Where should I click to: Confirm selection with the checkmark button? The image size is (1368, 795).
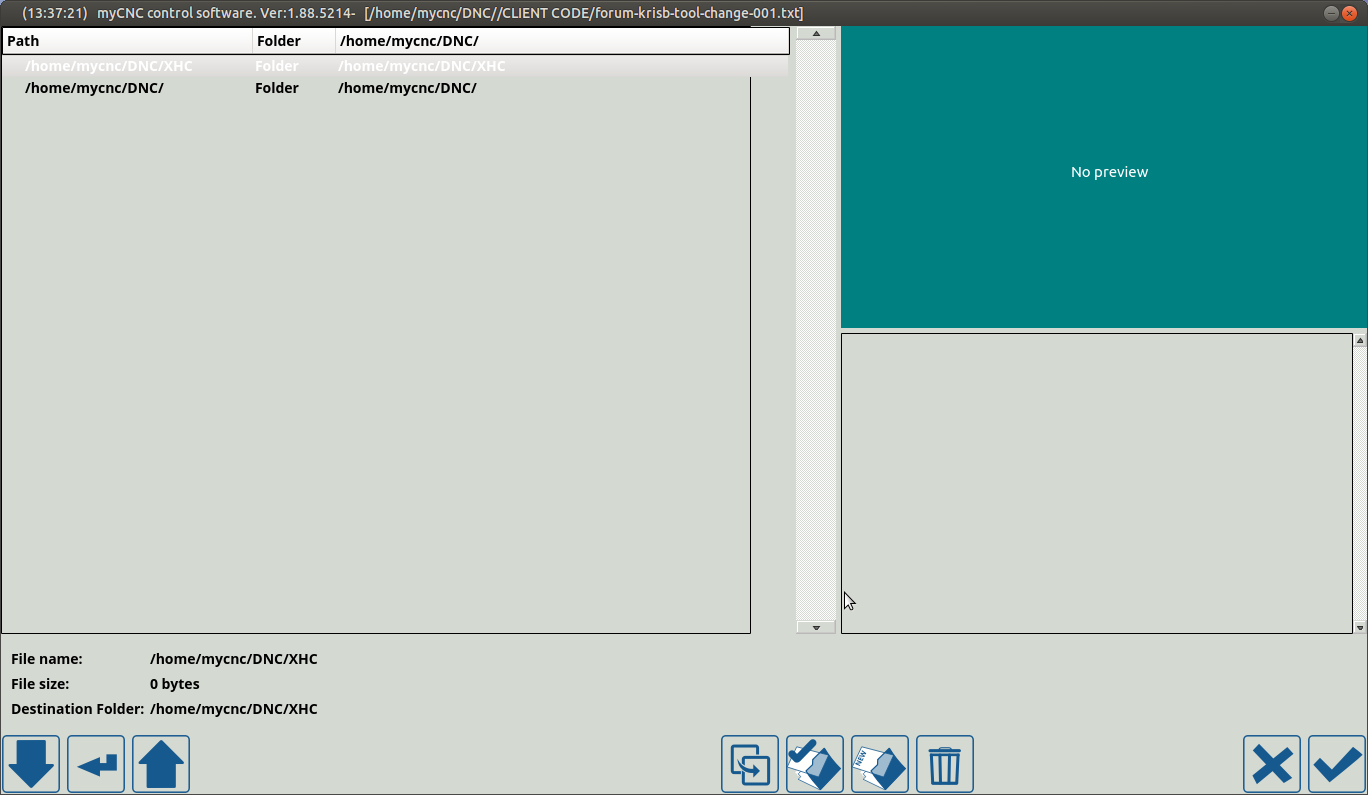pyautogui.click(x=1337, y=764)
